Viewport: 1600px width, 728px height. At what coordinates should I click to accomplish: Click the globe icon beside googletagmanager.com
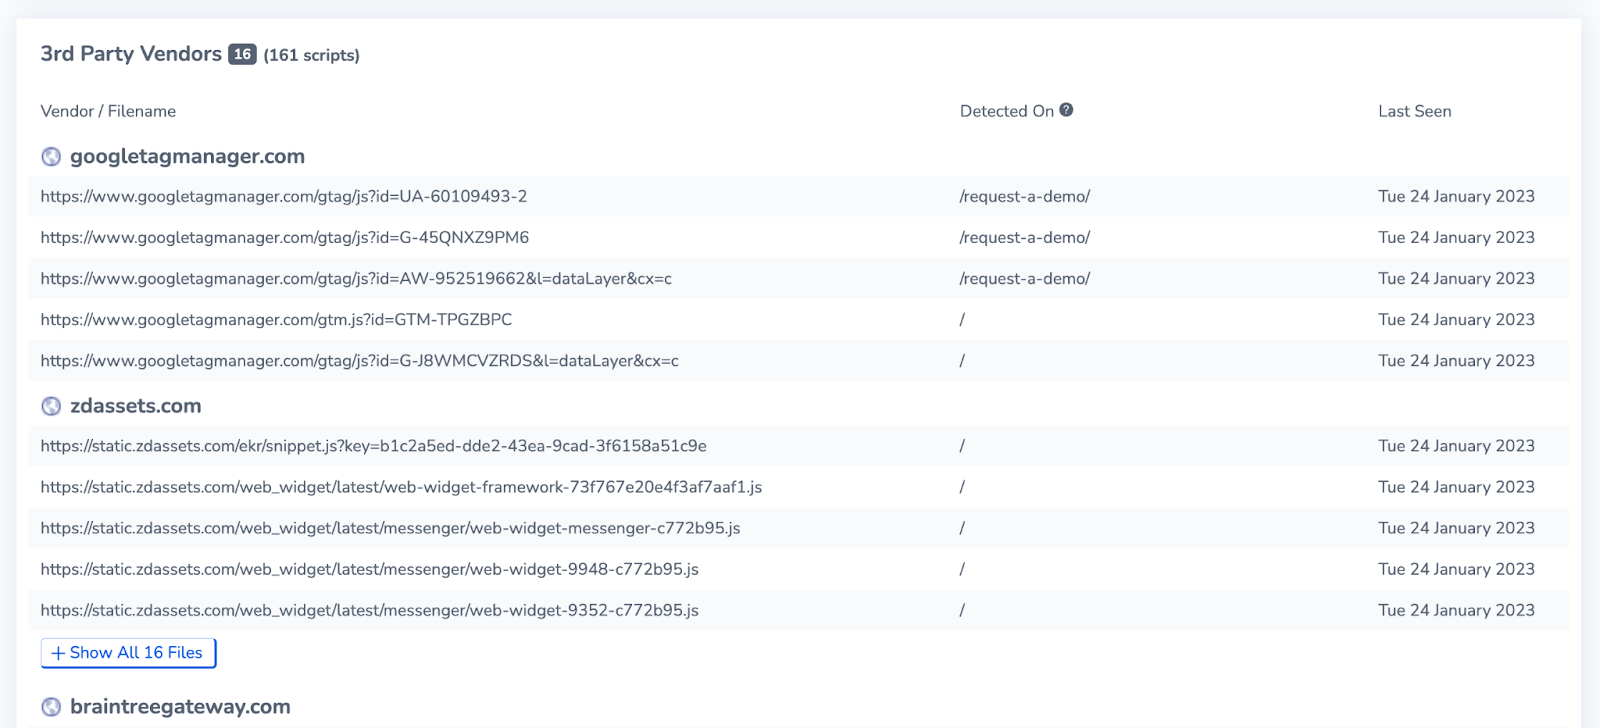tap(51, 157)
